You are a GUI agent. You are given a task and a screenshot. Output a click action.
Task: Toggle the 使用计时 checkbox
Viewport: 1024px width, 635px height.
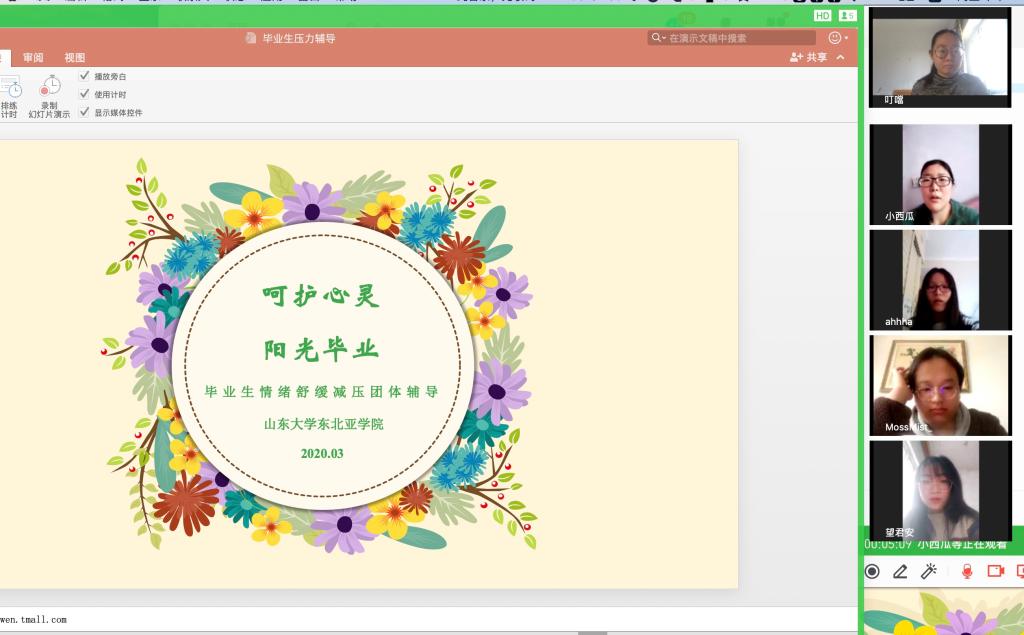click(x=85, y=94)
